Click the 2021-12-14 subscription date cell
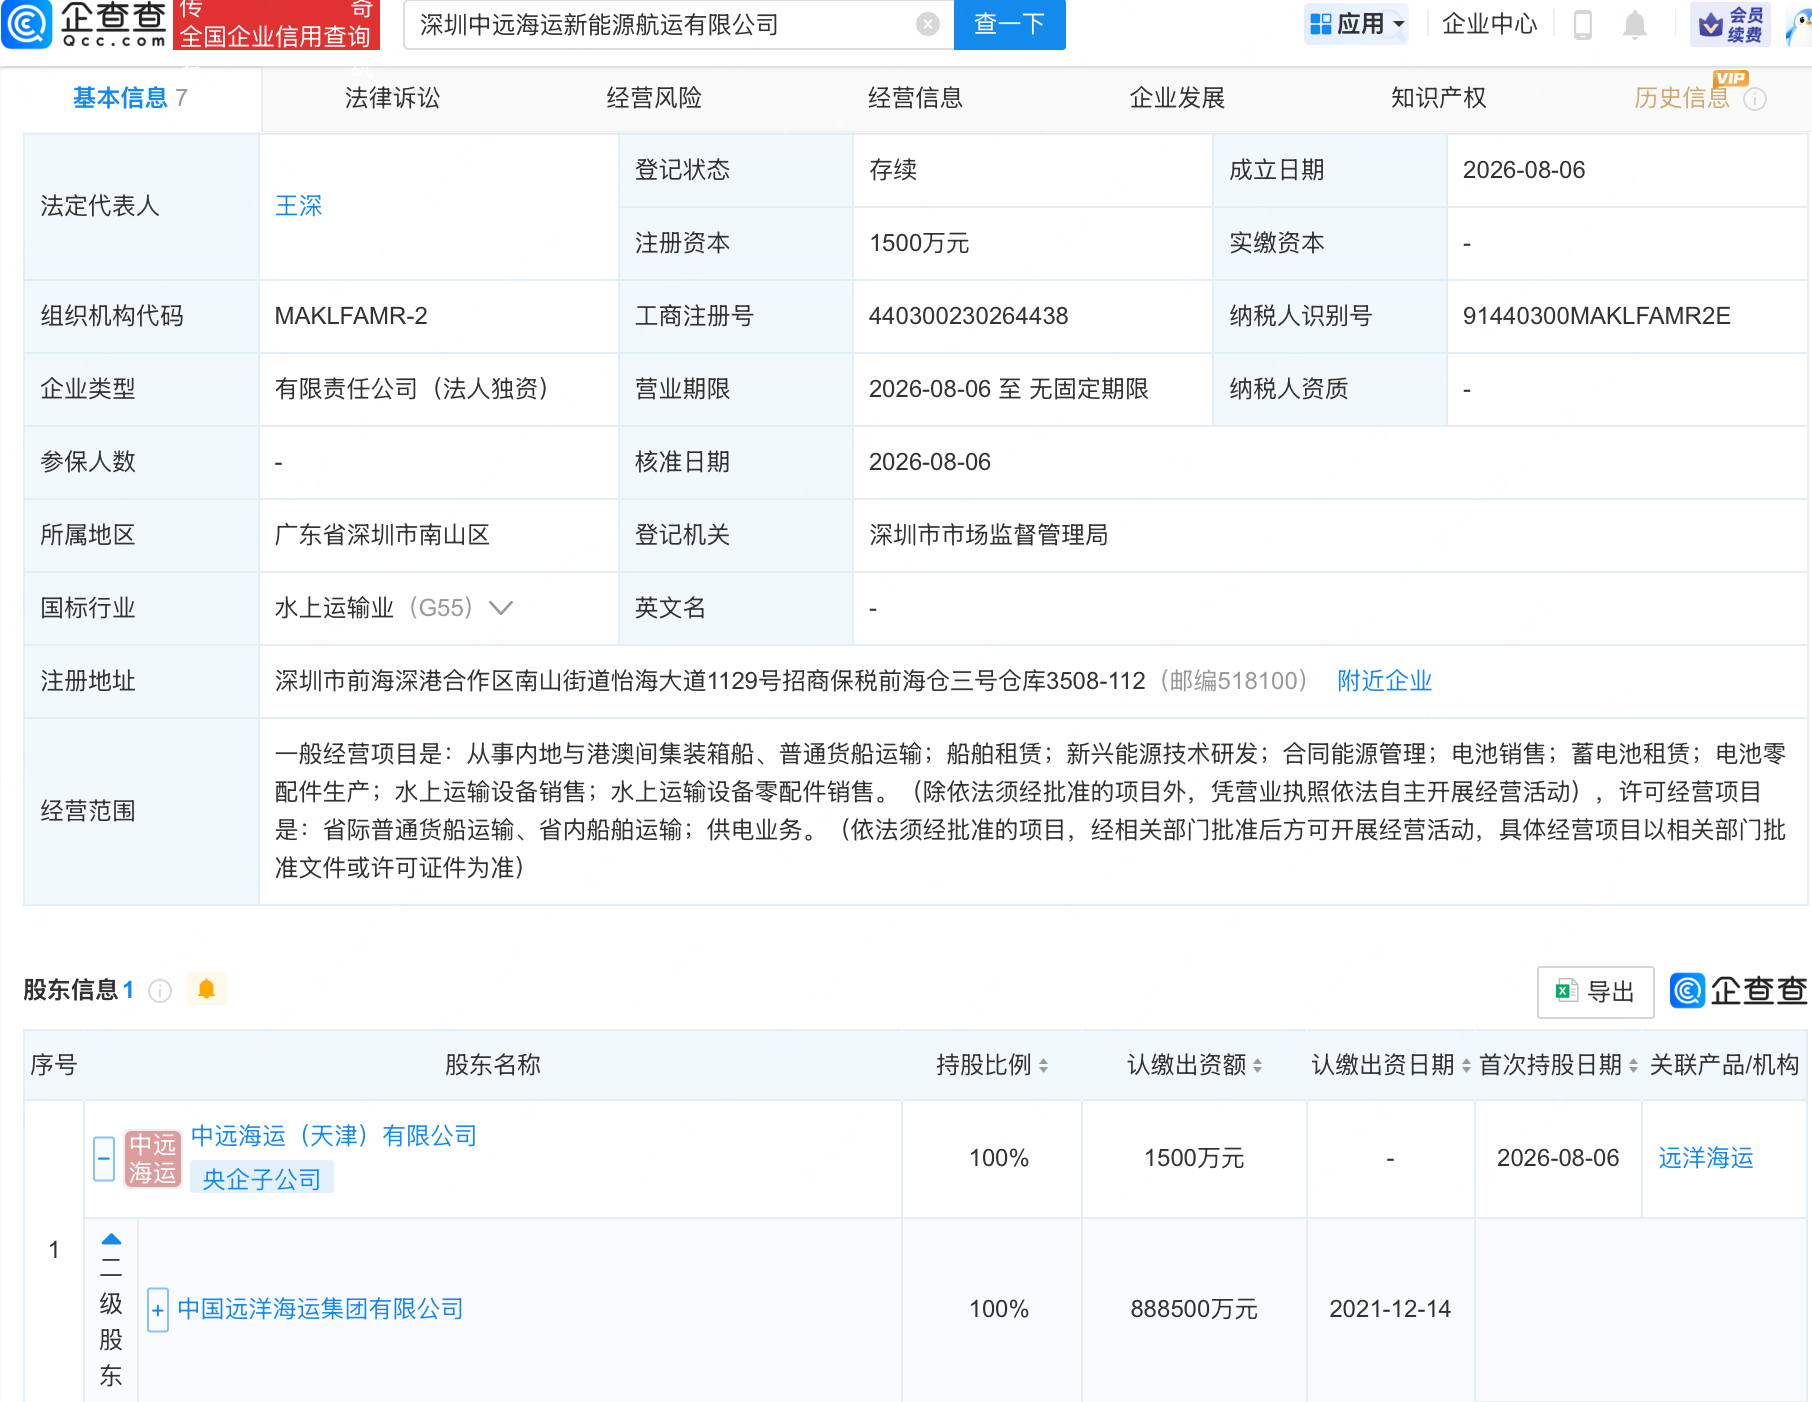The height and width of the screenshot is (1402, 1812). 1390,1309
